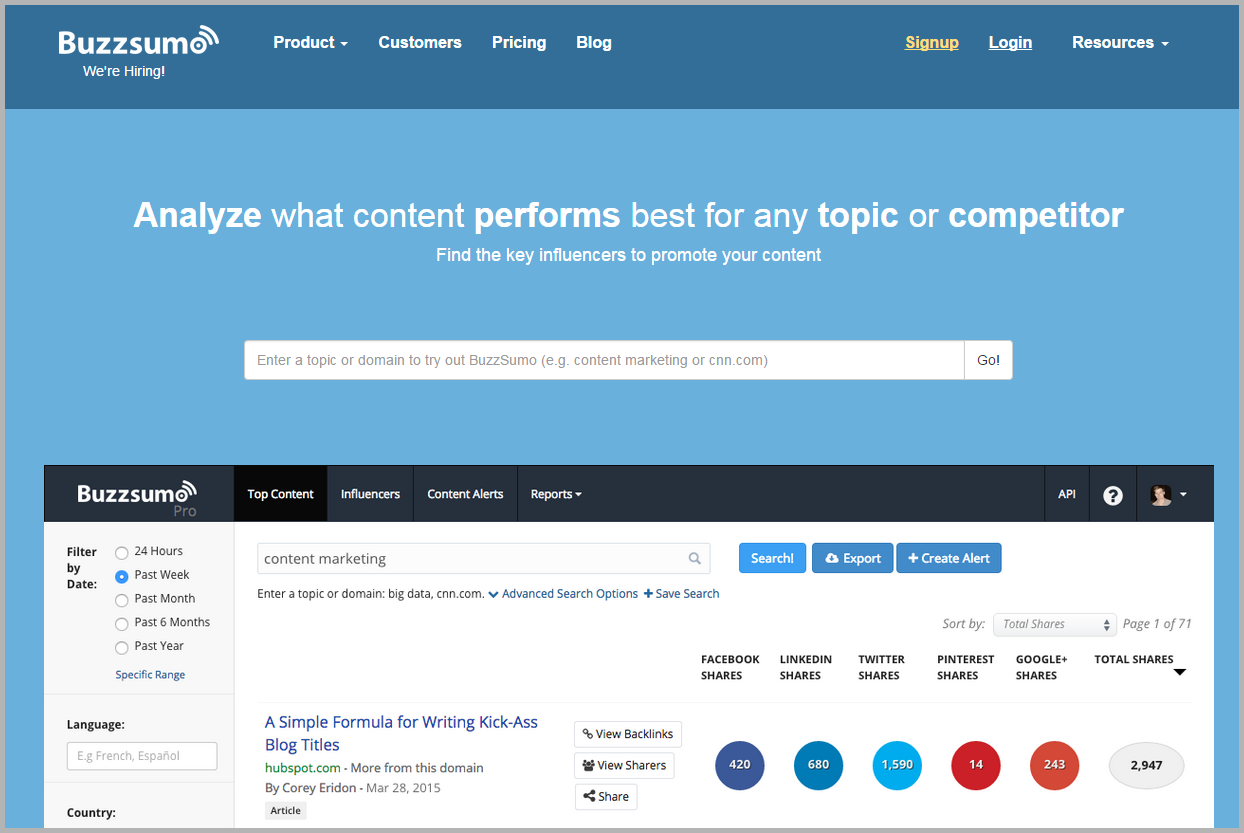Click the Search! button
This screenshot has width=1244, height=833.
[x=772, y=558]
